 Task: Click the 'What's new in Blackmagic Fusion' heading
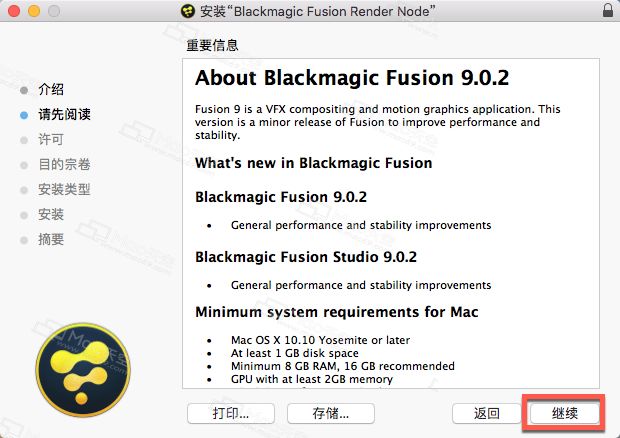coord(314,163)
